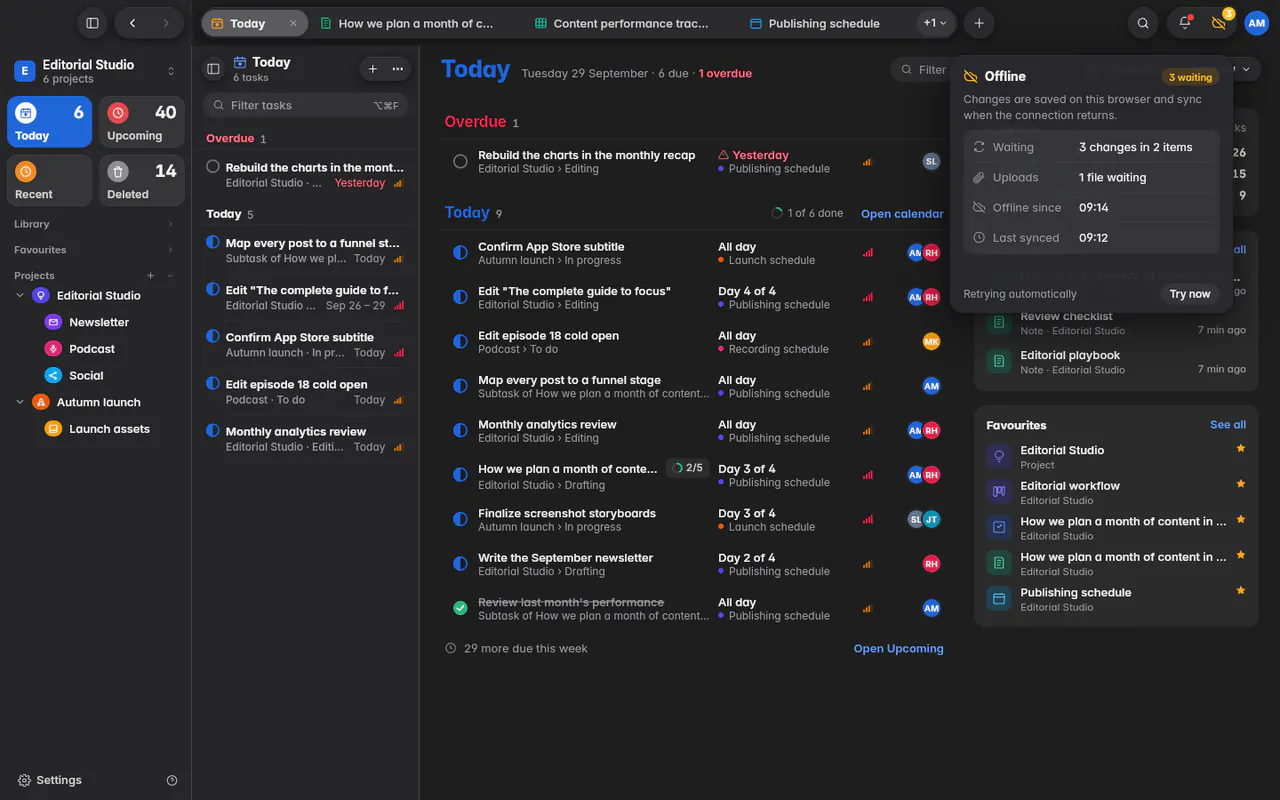Open the Editorial Studio workspace switcher
The image size is (1280, 800).
[x=95, y=71]
